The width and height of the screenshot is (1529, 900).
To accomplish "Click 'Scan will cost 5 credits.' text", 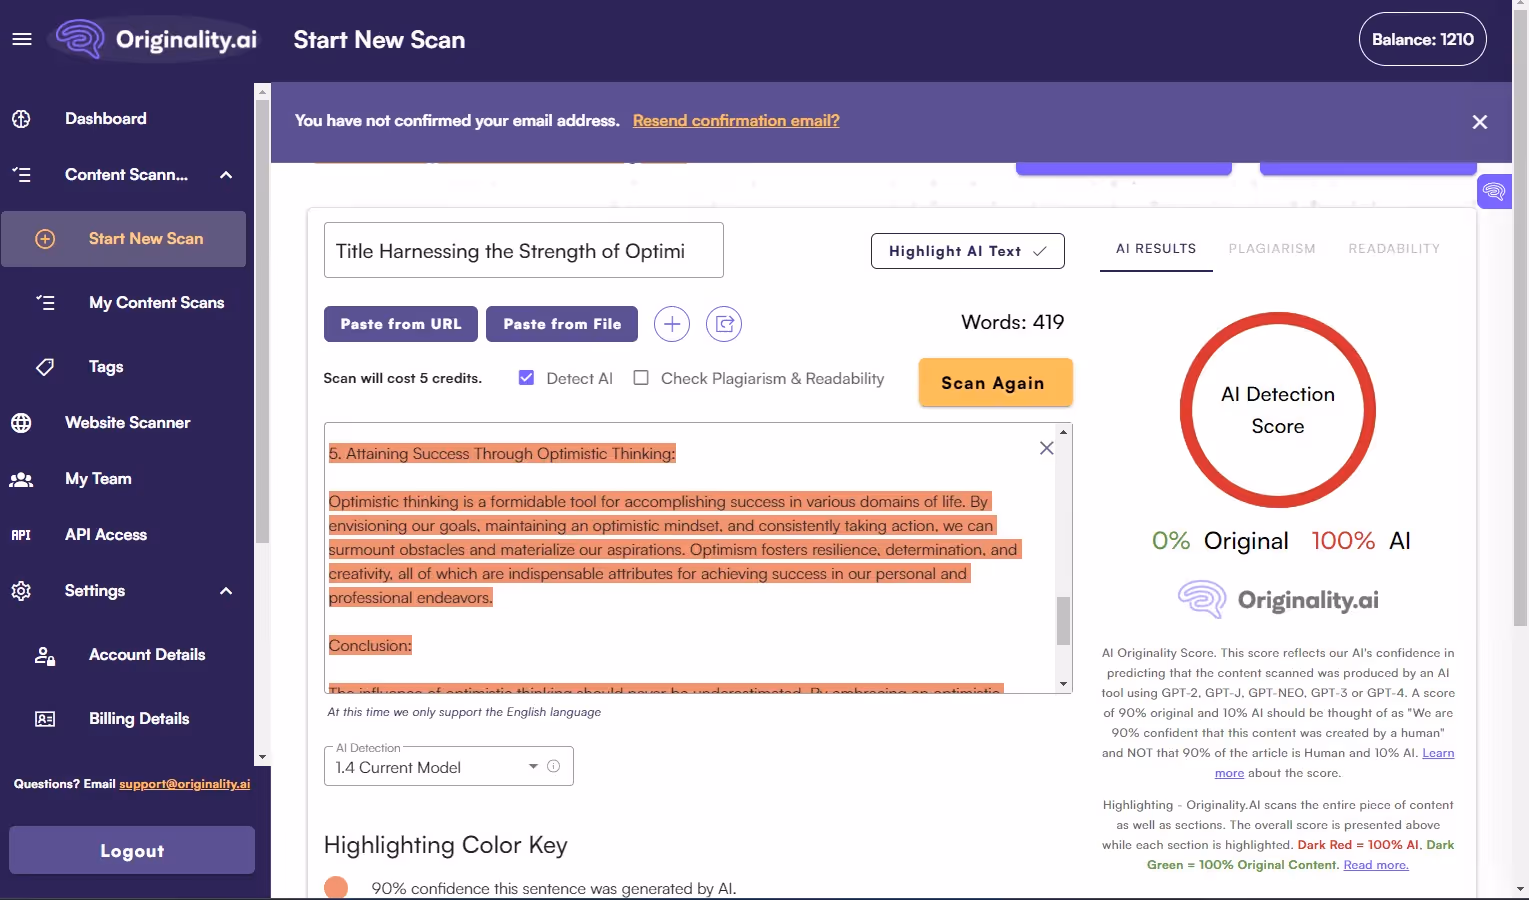I will 402,378.
